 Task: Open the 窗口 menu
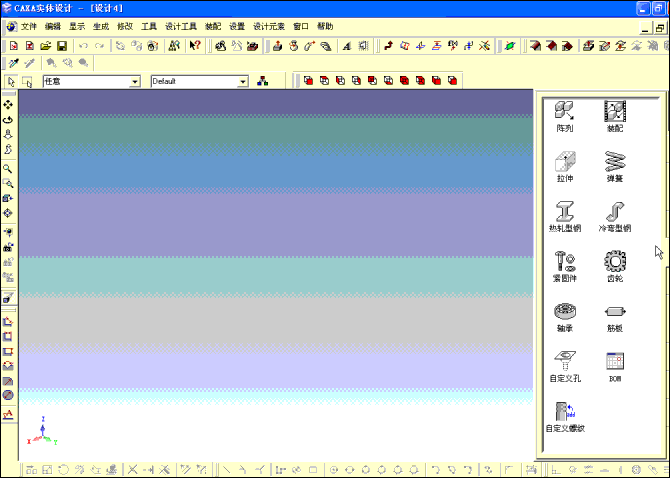click(x=301, y=26)
